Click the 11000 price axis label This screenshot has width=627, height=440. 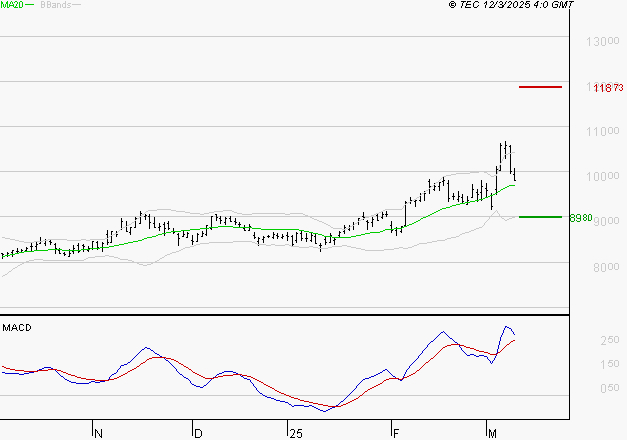[603, 131]
